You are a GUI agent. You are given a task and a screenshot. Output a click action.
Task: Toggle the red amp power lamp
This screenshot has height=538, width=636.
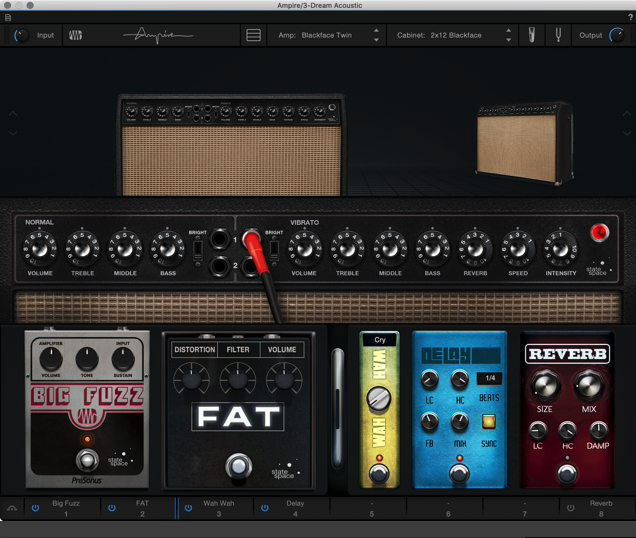pos(599,232)
